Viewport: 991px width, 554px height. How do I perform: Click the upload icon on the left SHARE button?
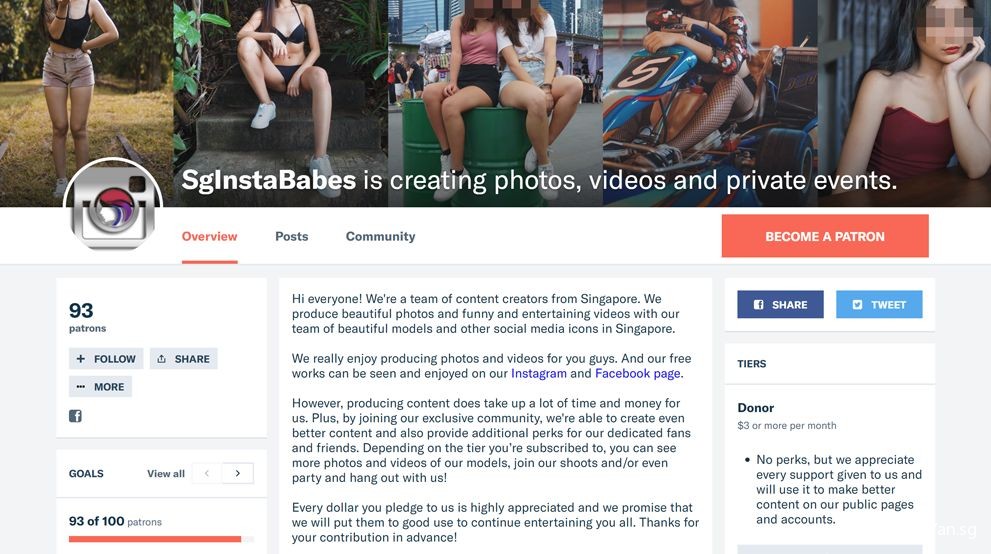pyautogui.click(x=161, y=359)
